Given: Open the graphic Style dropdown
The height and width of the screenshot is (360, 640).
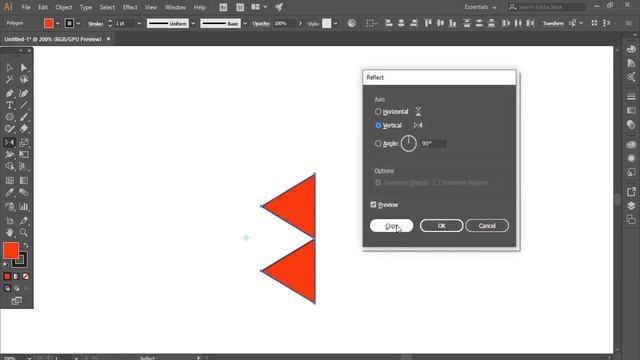Looking at the screenshot, I should click(336, 23).
